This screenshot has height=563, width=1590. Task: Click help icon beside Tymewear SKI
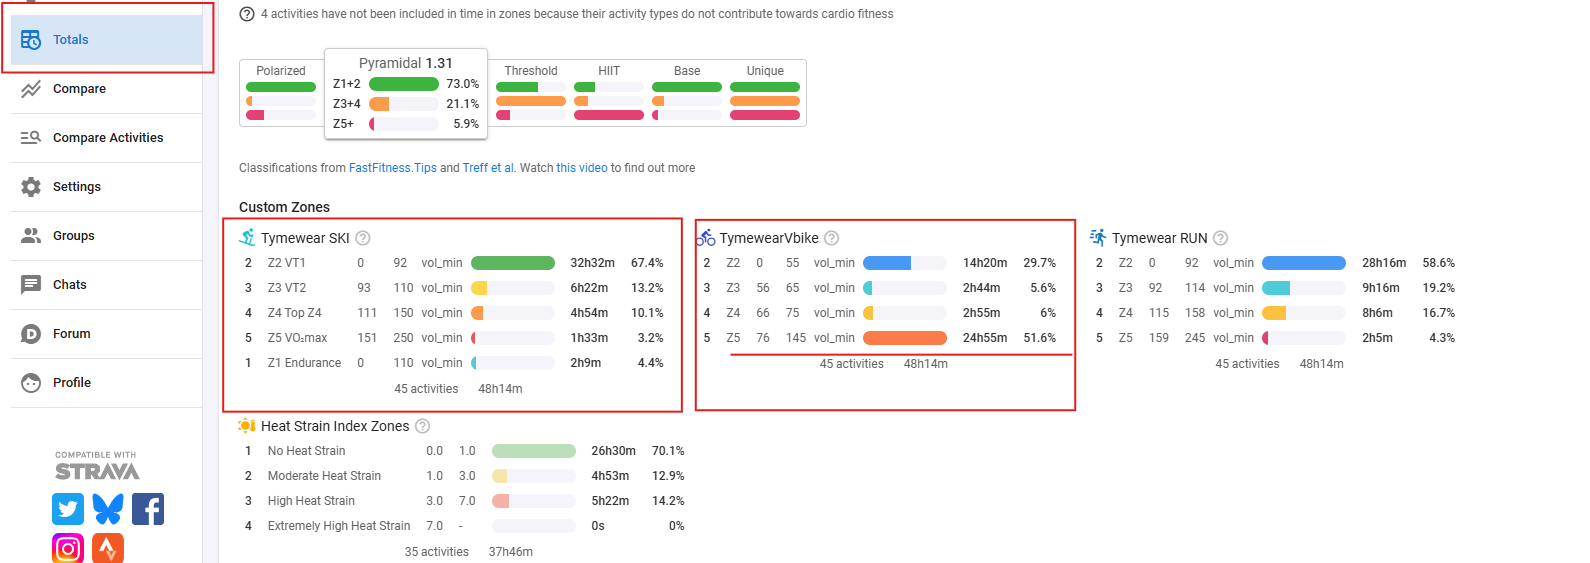pos(363,238)
